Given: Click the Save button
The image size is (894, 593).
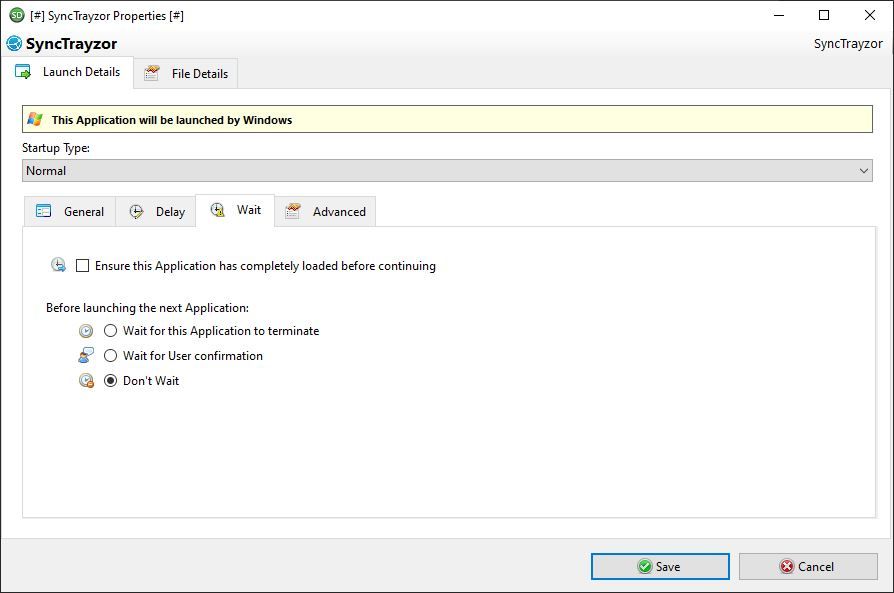Looking at the screenshot, I should pos(659,565).
